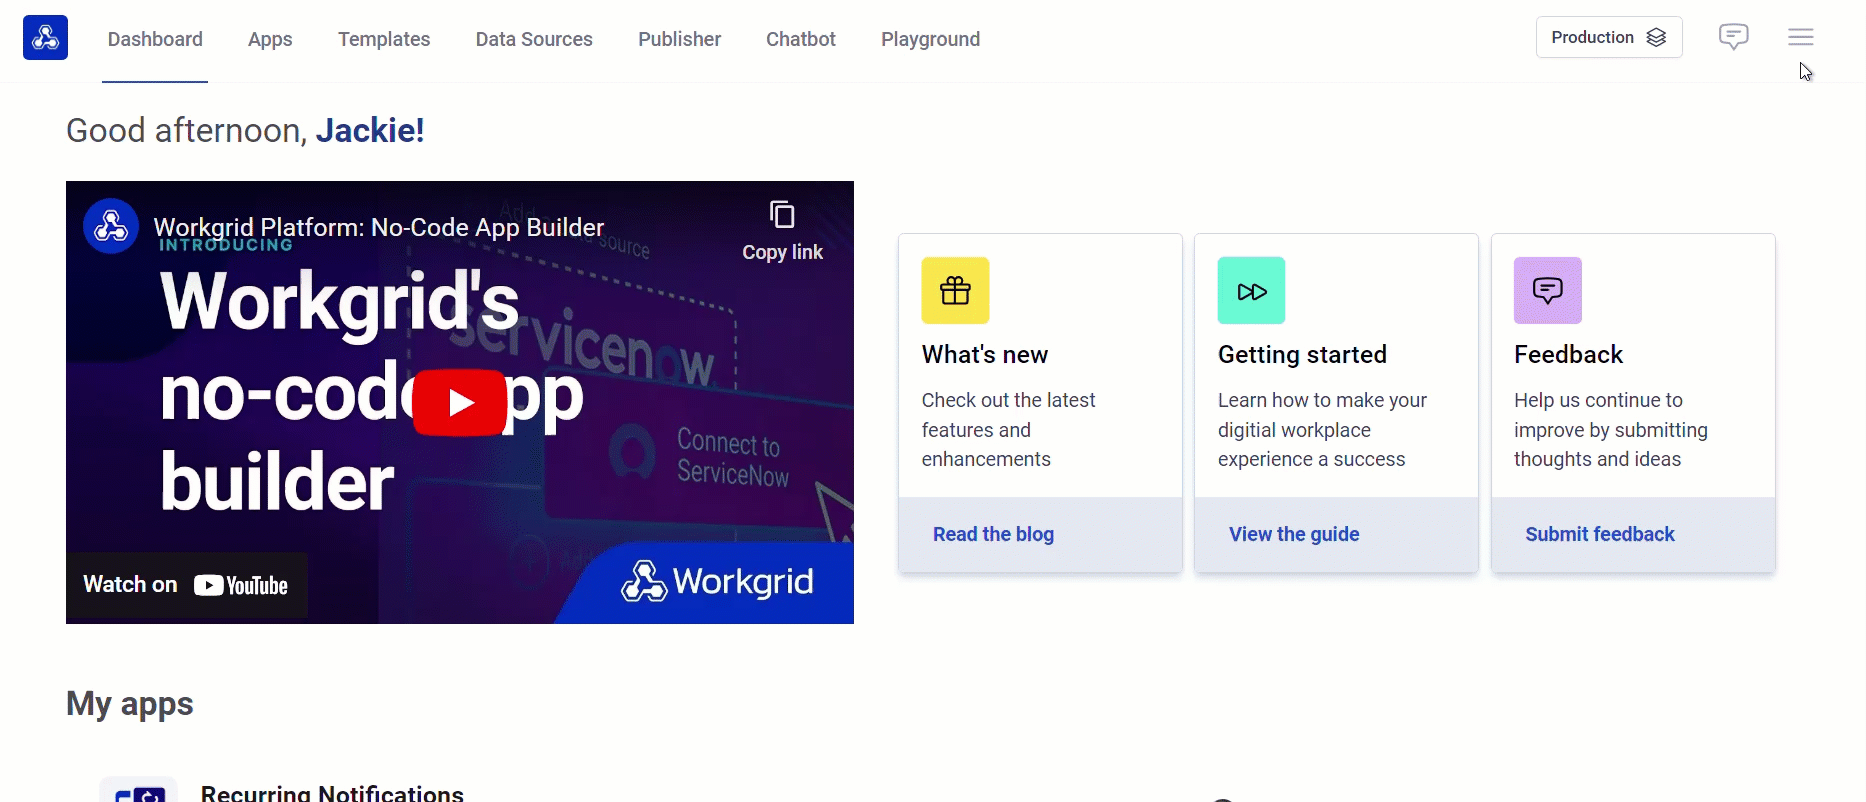1866x802 pixels.
Task: Click the Feedback card heading
Action: 1568,355
